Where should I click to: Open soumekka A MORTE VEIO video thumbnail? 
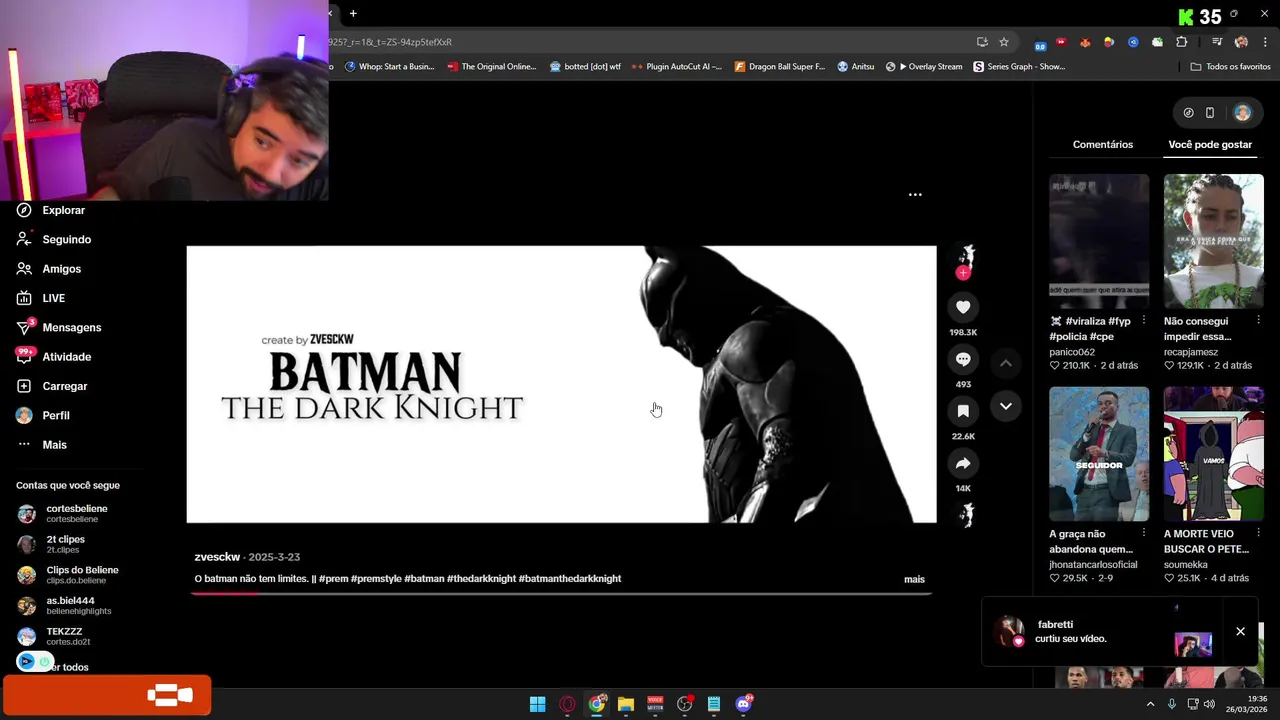click(1214, 454)
